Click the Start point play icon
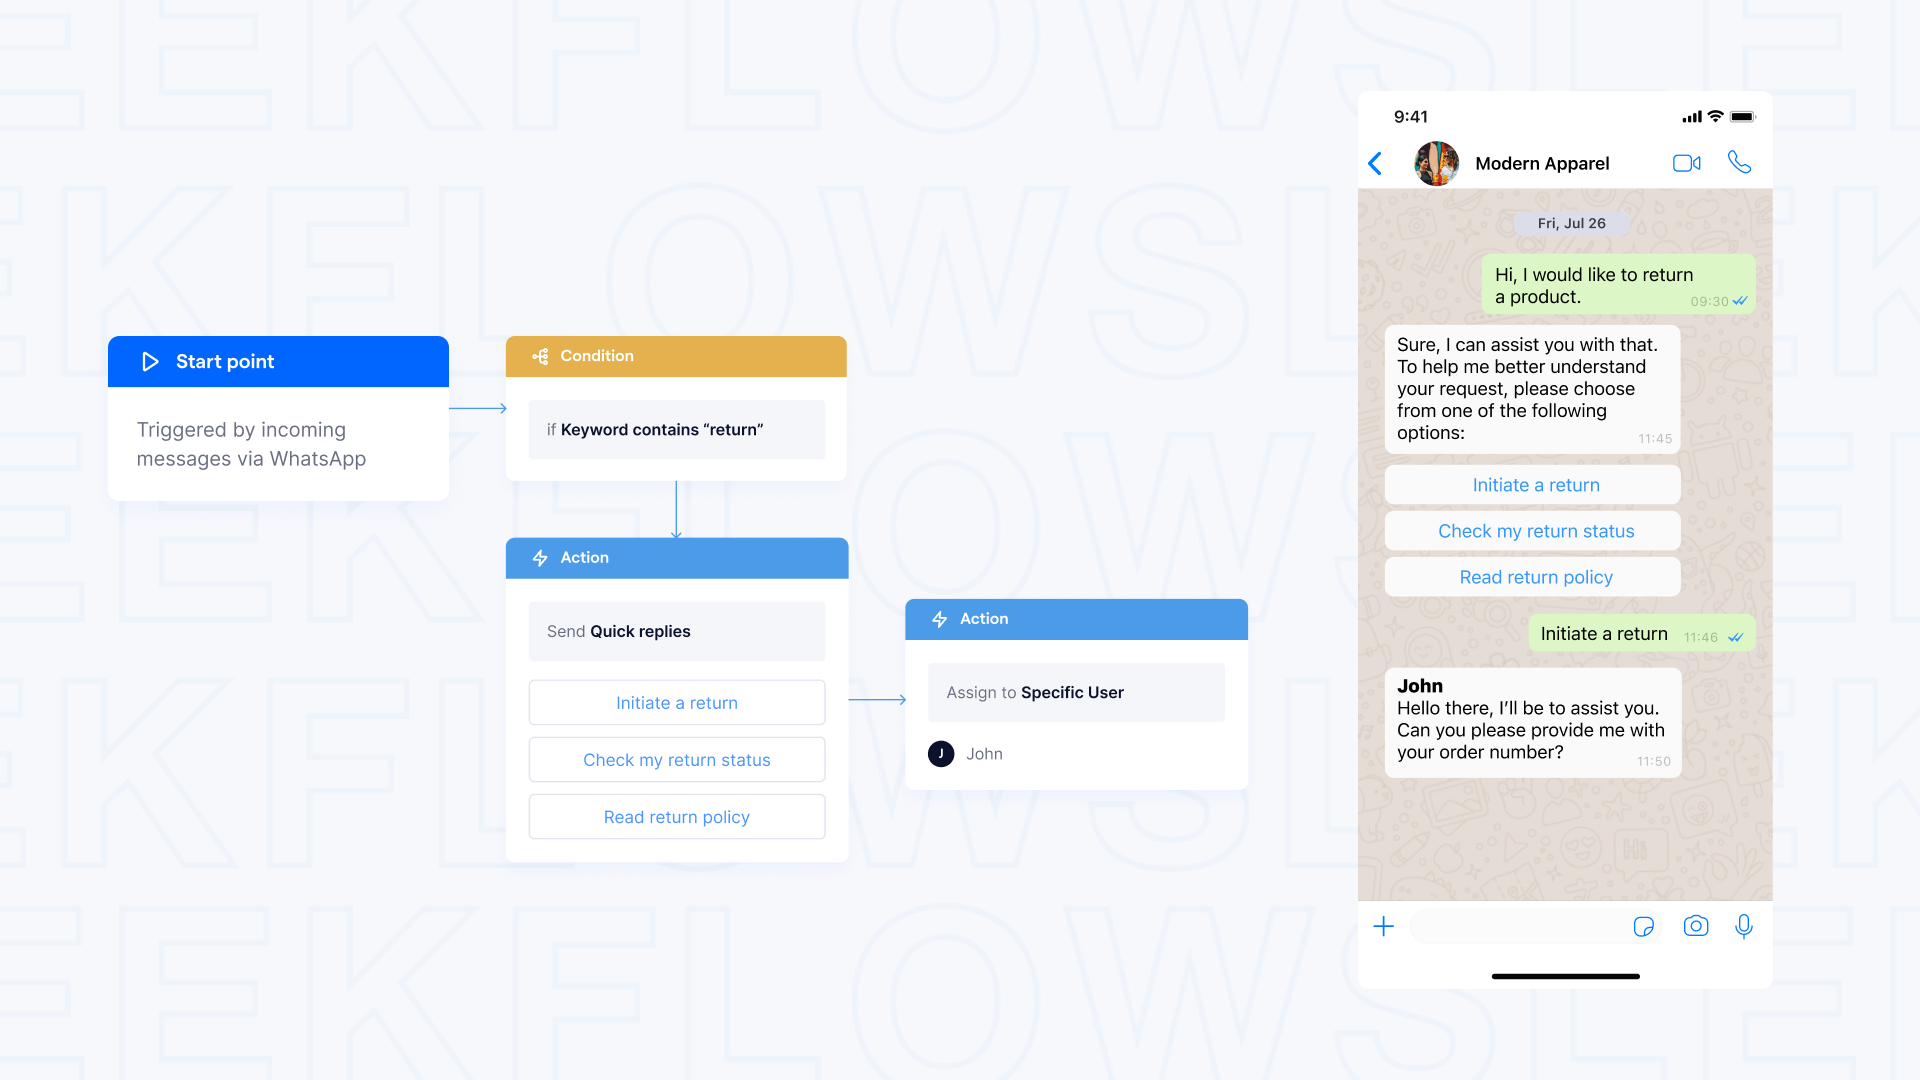The width and height of the screenshot is (1920, 1080). 148,361
